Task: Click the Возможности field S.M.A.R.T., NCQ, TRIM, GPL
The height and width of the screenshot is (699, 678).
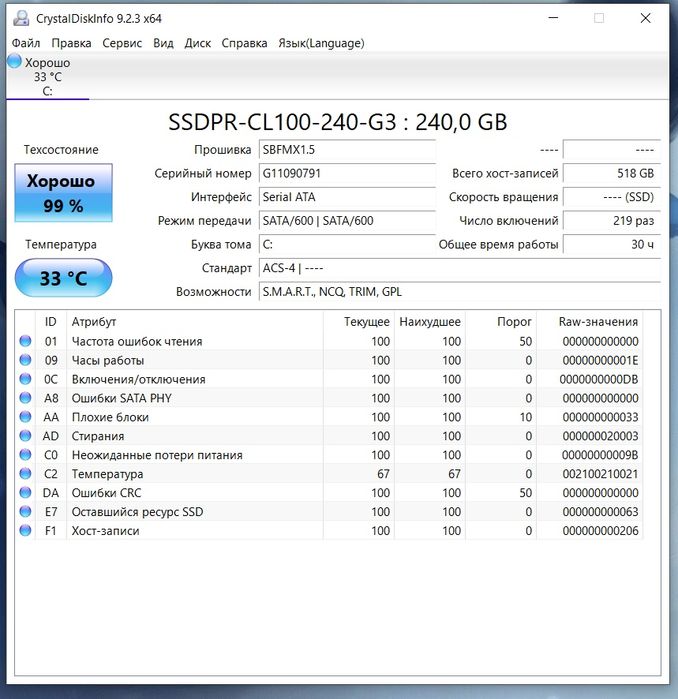Action: click(x=460, y=291)
